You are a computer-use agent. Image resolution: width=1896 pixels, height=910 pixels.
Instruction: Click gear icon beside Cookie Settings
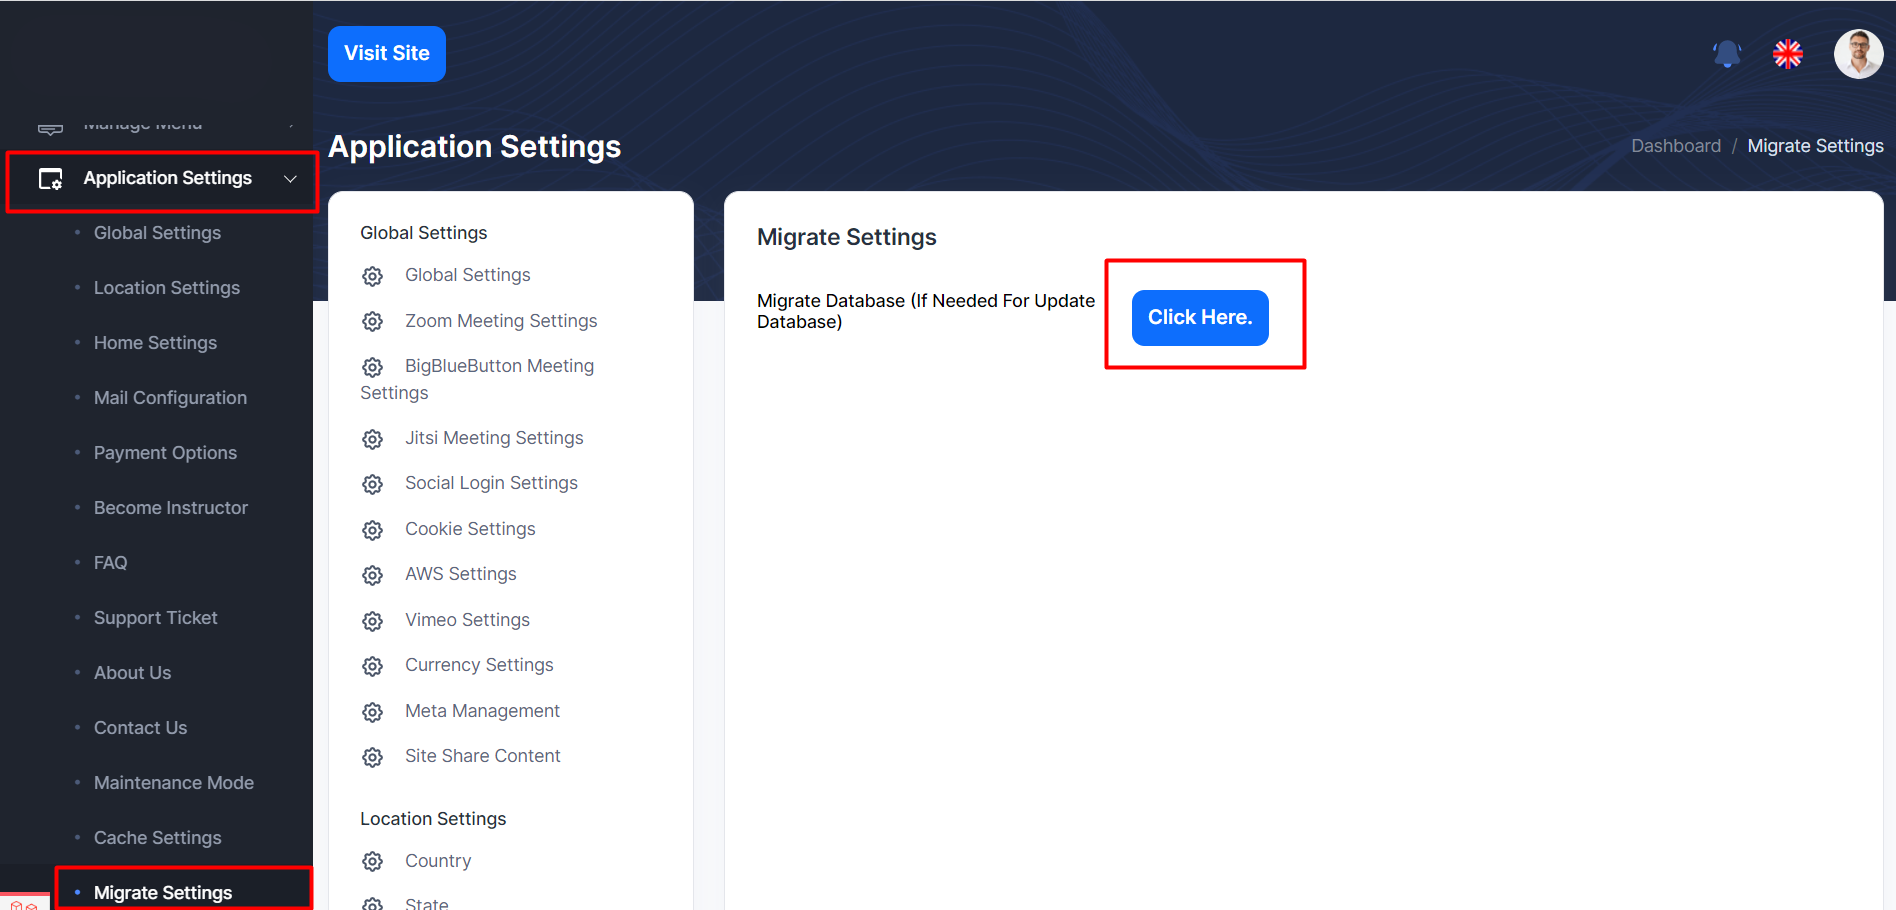click(373, 530)
